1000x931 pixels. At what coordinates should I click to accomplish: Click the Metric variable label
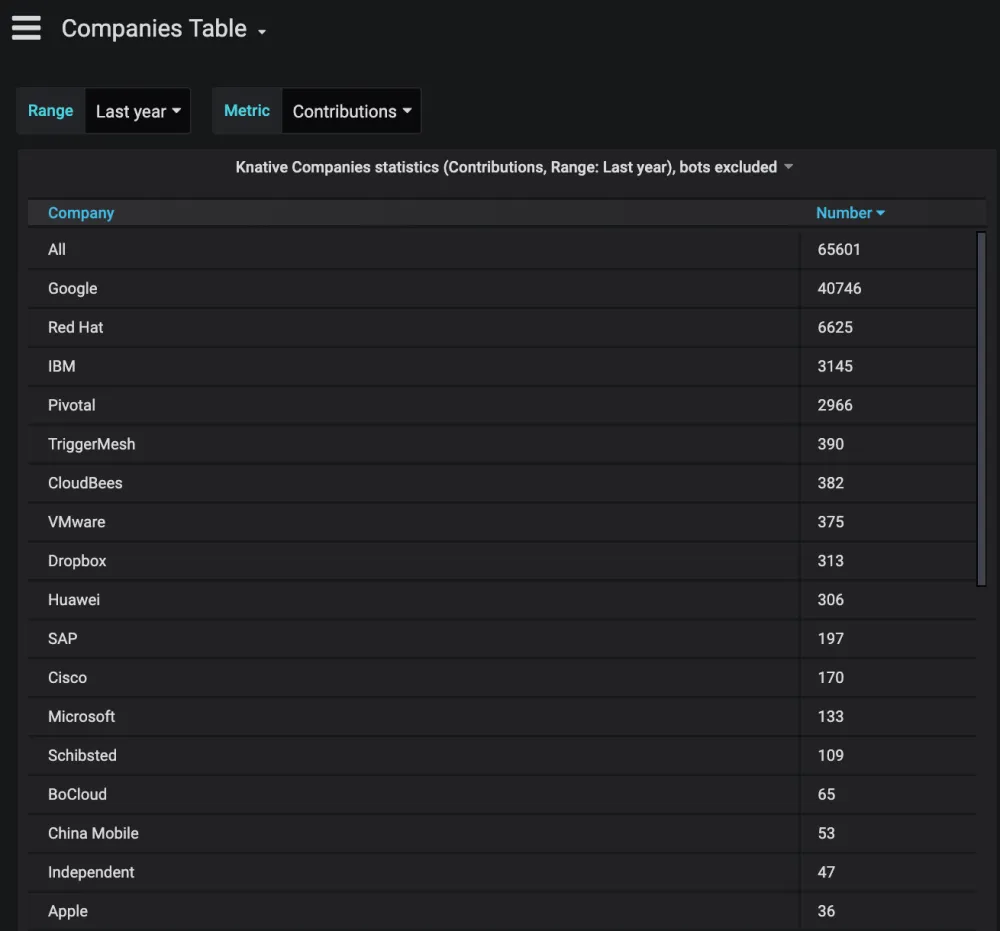[x=247, y=111]
